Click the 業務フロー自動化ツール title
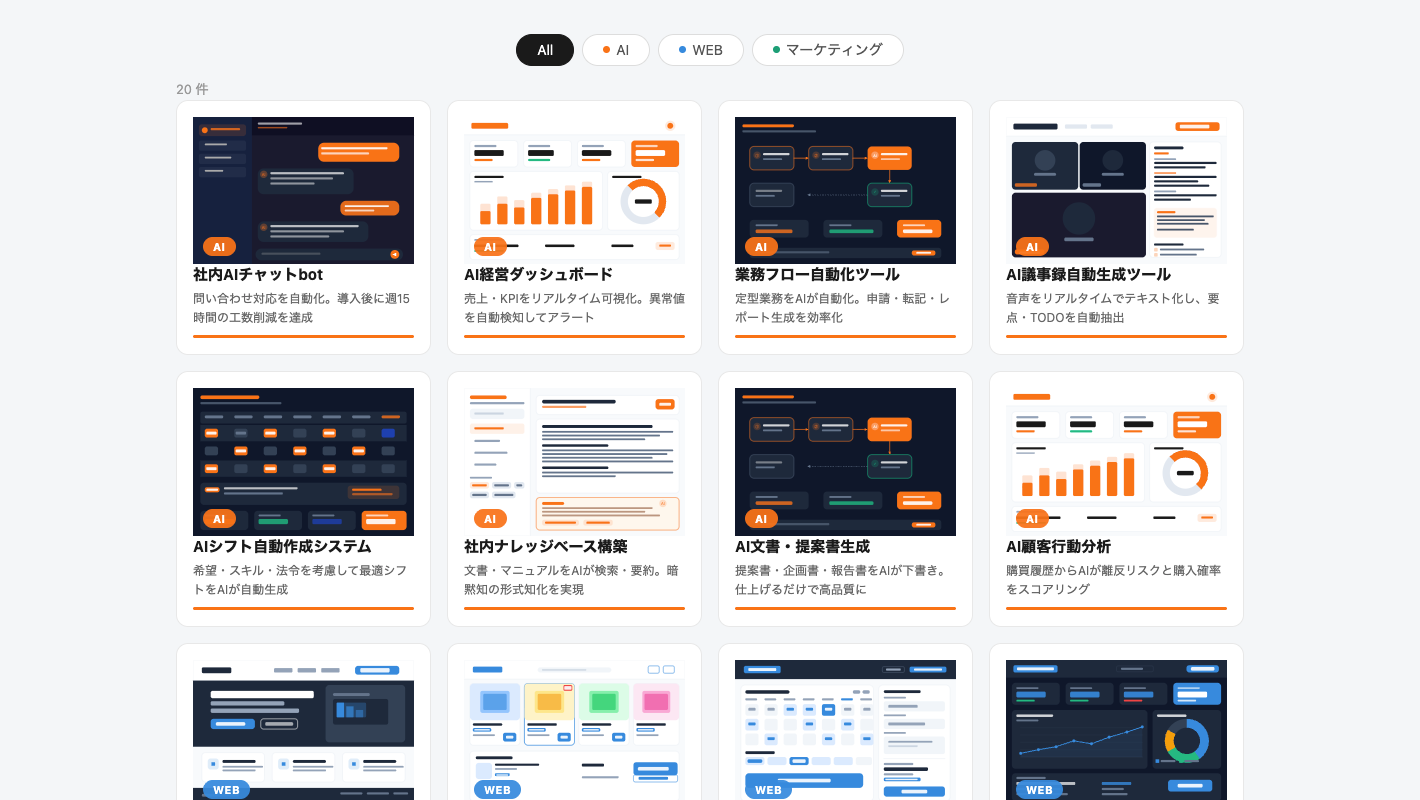 pyautogui.click(x=817, y=274)
